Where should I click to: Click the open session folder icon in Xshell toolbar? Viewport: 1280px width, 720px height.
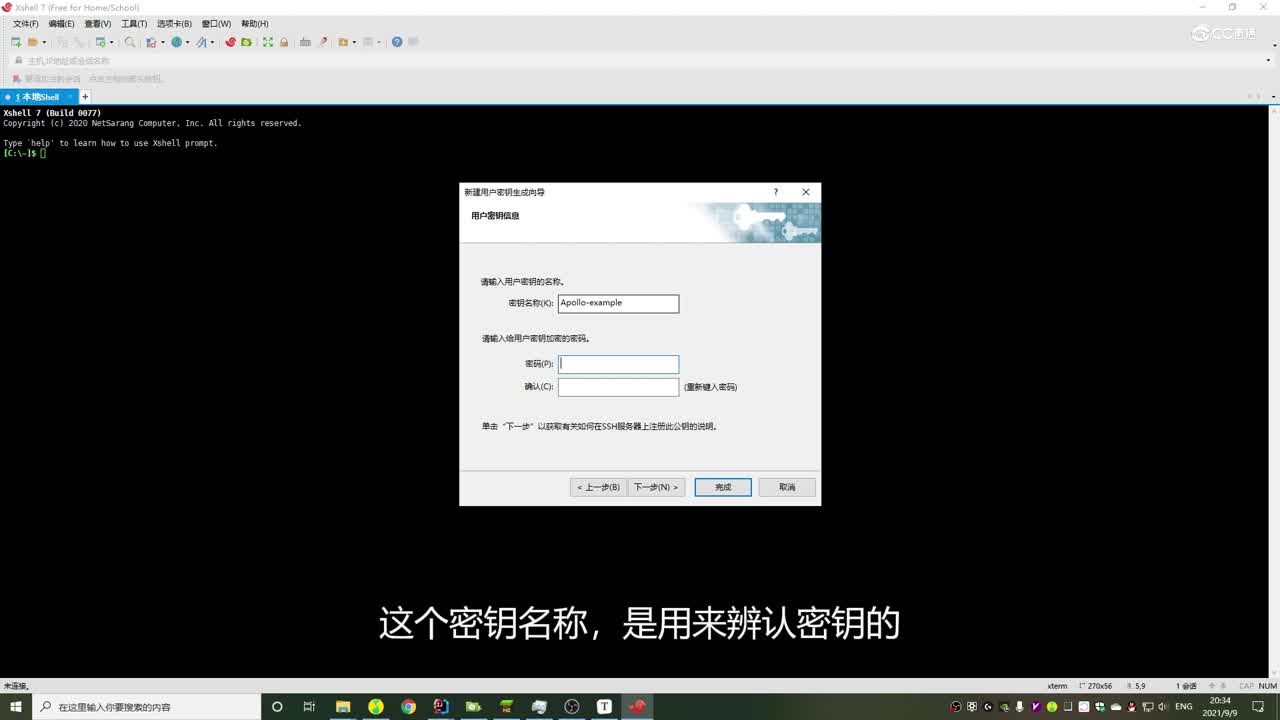point(33,42)
